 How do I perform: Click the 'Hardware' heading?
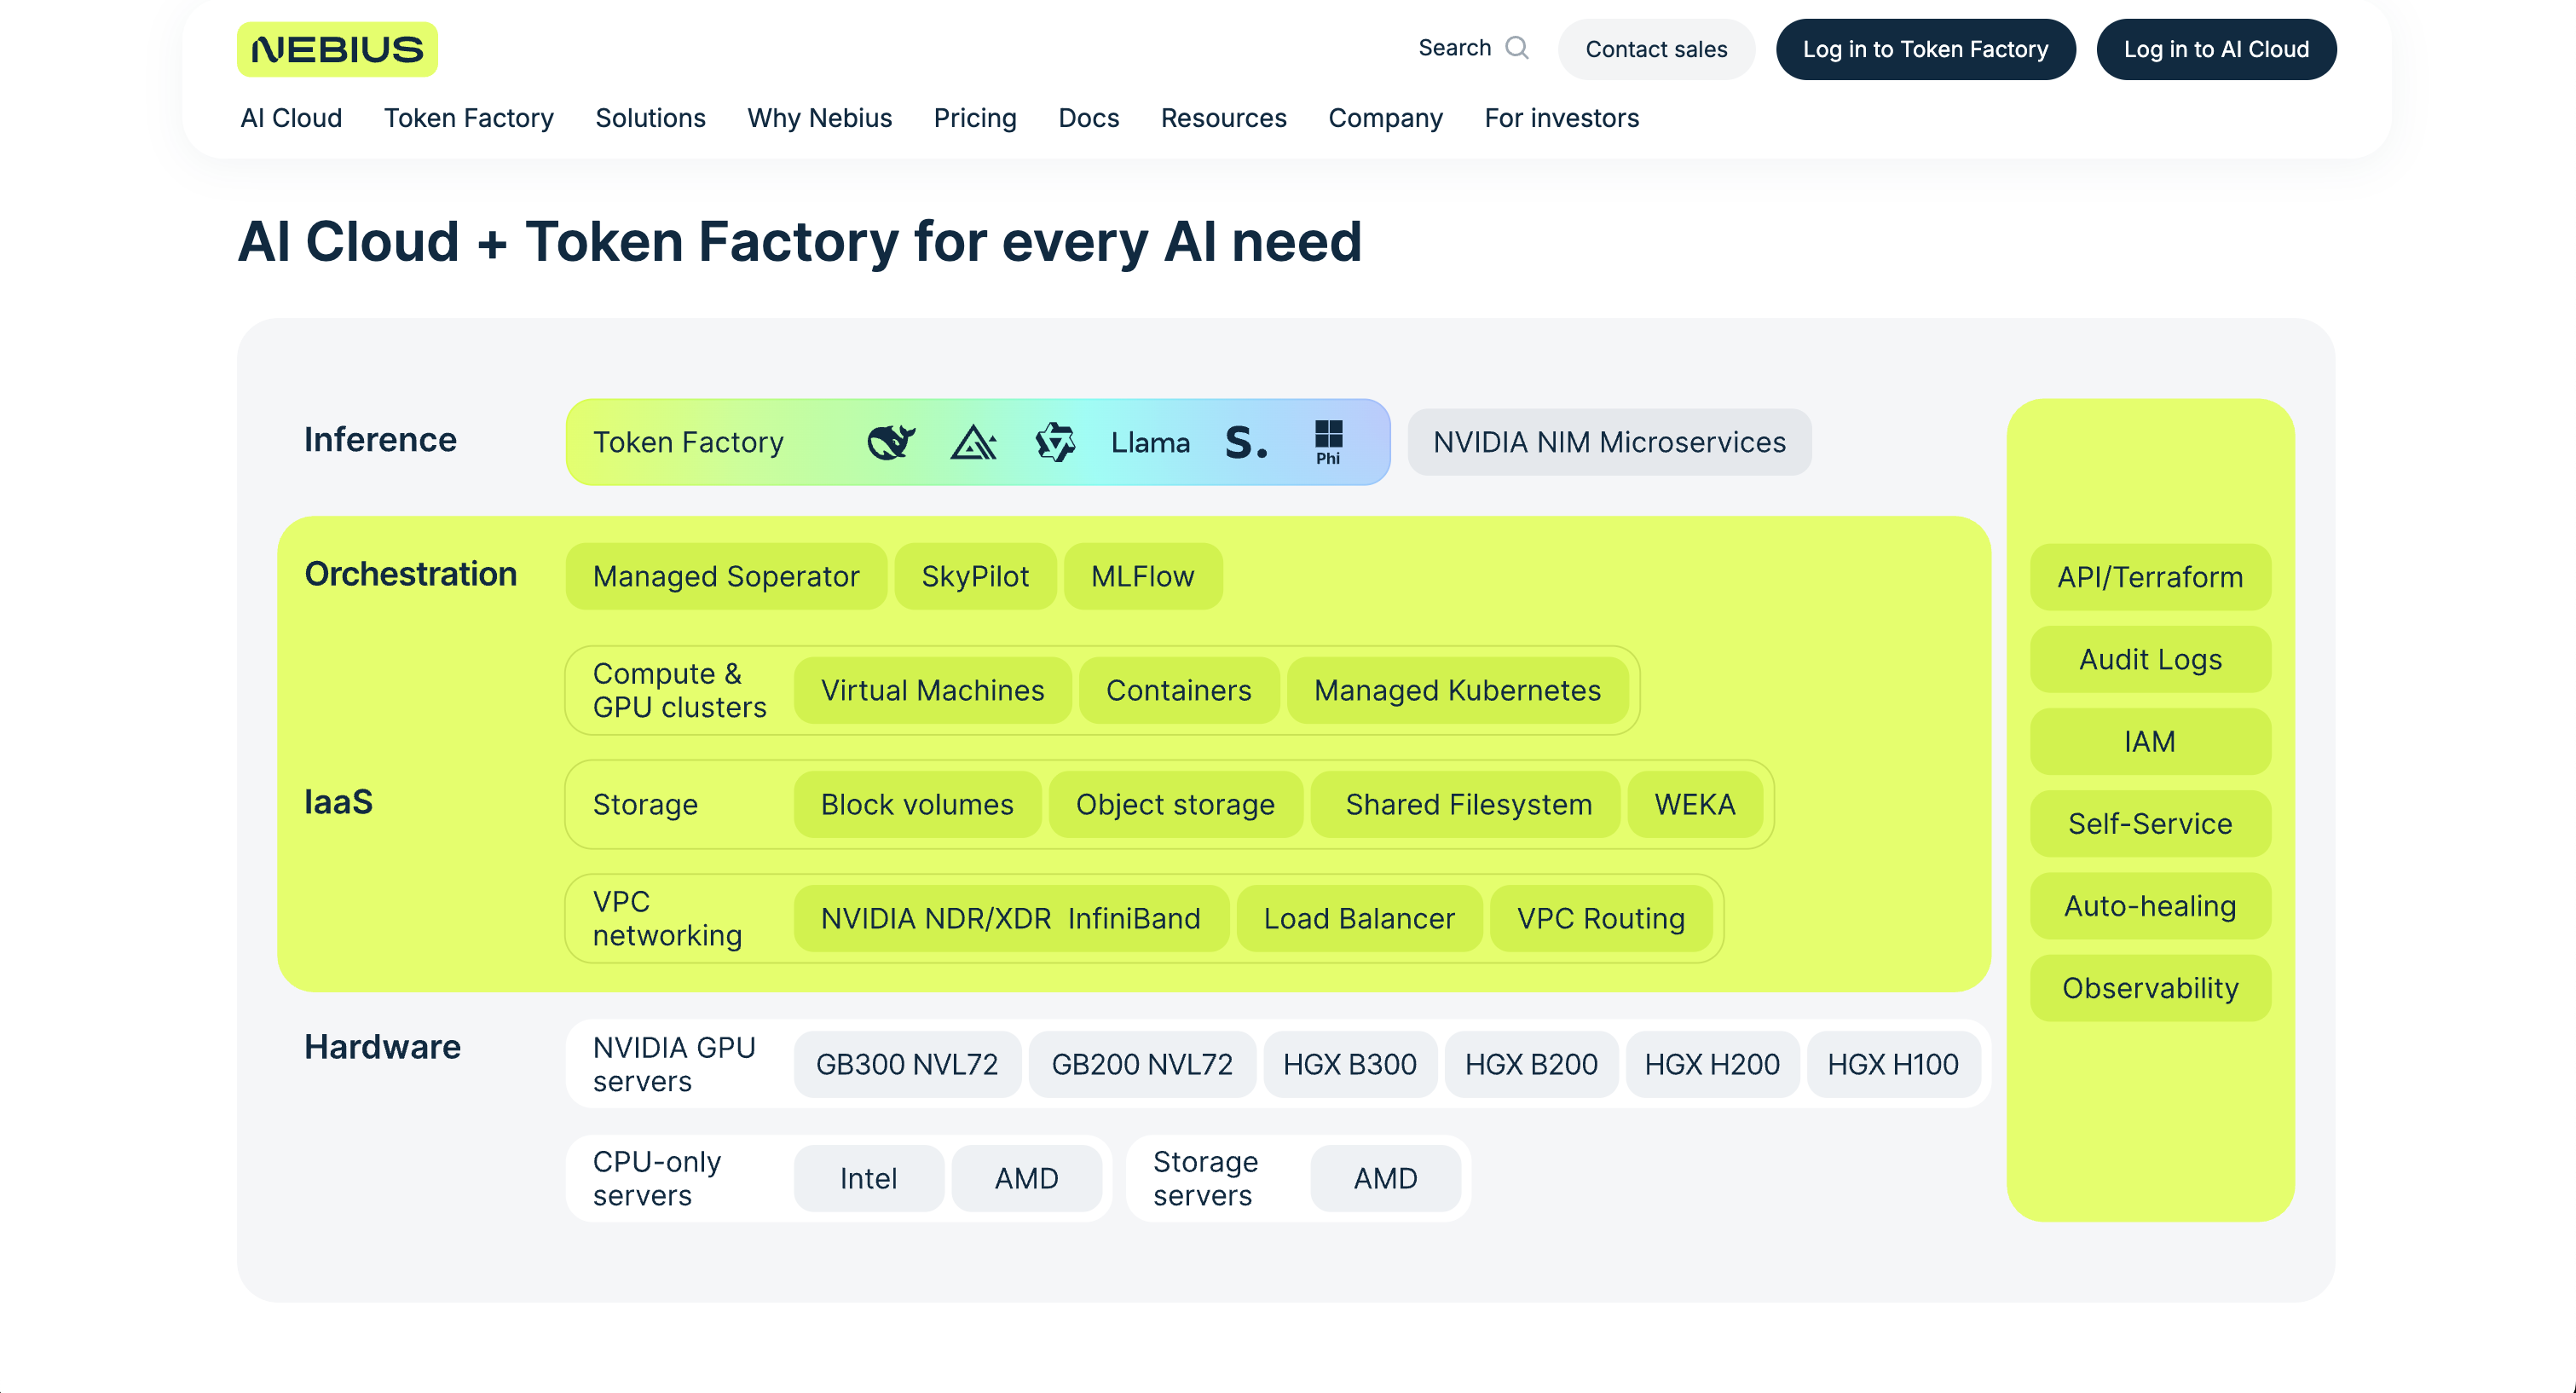(382, 1047)
